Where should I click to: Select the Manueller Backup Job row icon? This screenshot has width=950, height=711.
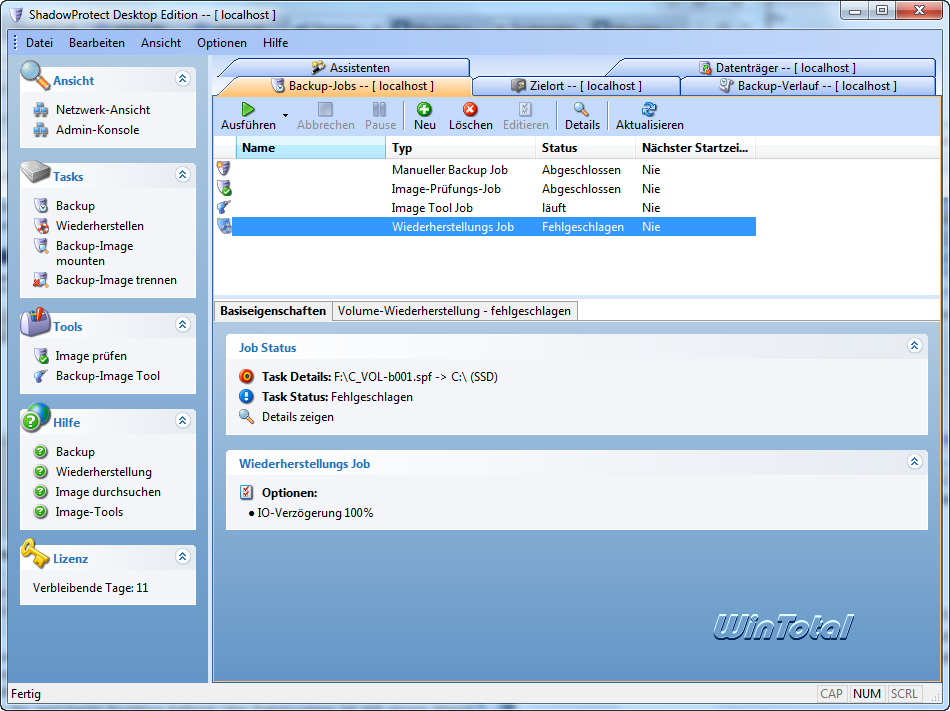point(224,169)
